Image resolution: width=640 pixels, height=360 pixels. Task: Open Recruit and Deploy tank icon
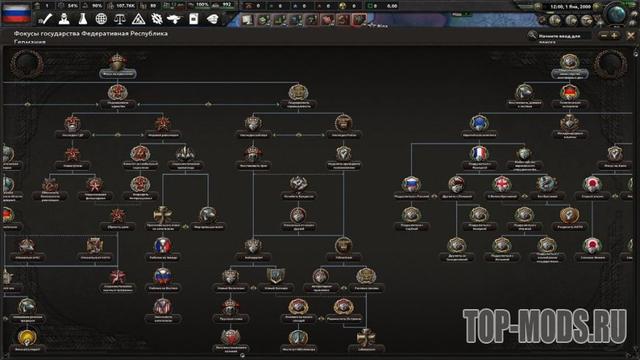pyautogui.click(x=175, y=19)
